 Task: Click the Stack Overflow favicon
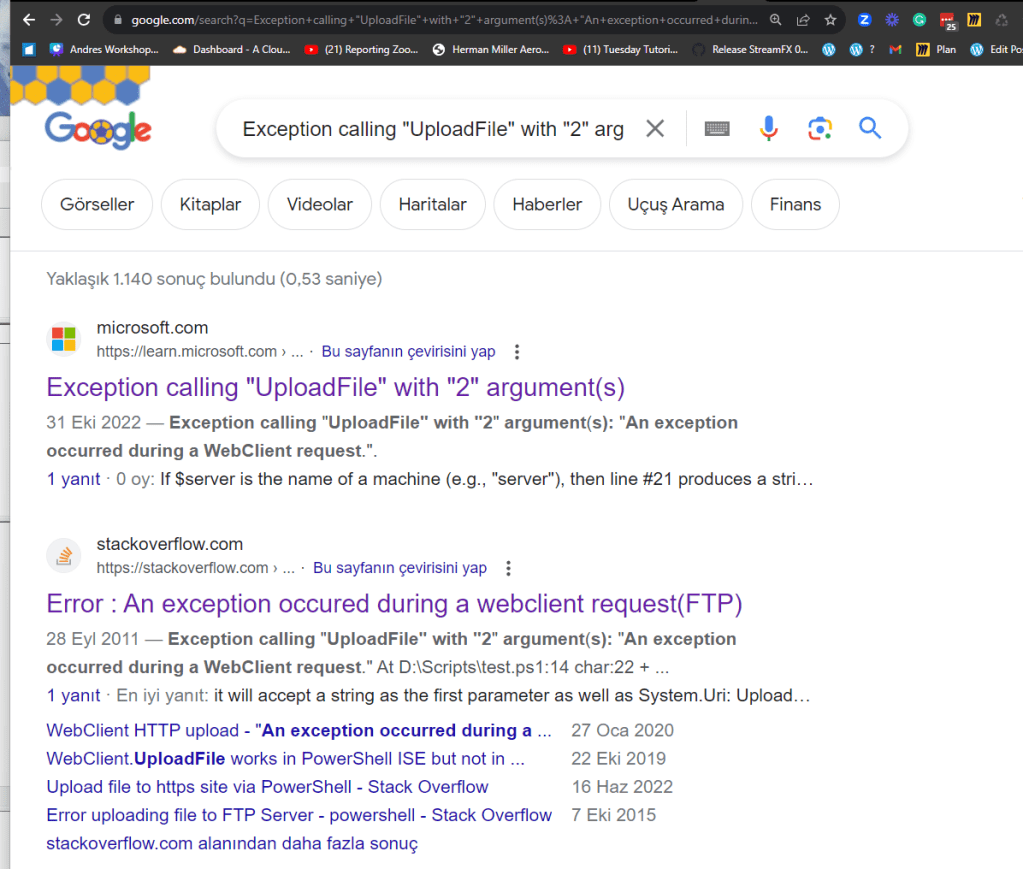coord(64,556)
